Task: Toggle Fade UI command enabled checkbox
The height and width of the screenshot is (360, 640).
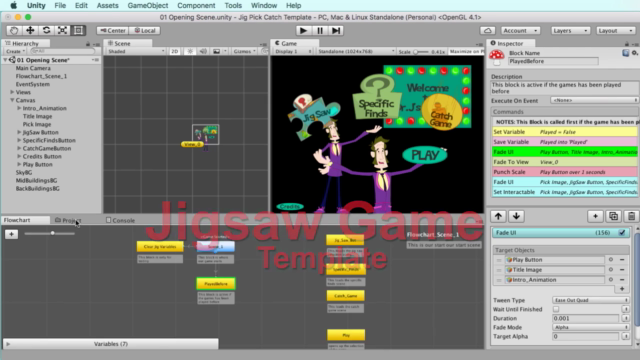Action: tap(622, 233)
